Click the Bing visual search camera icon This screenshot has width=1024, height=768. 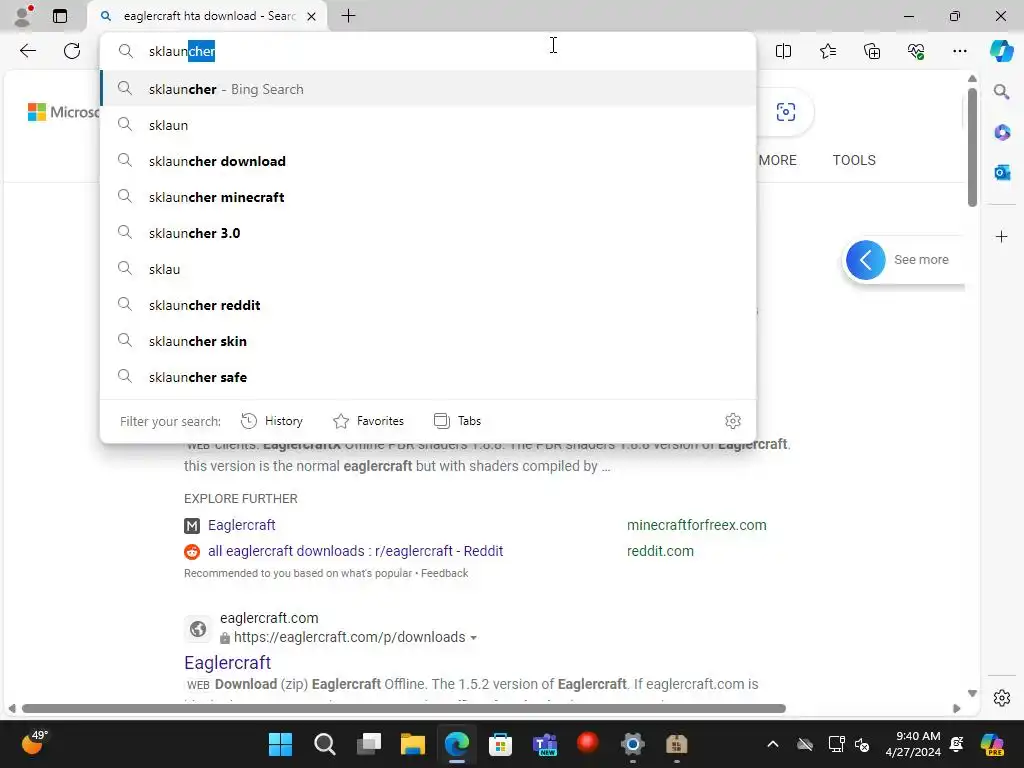[786, 112]
